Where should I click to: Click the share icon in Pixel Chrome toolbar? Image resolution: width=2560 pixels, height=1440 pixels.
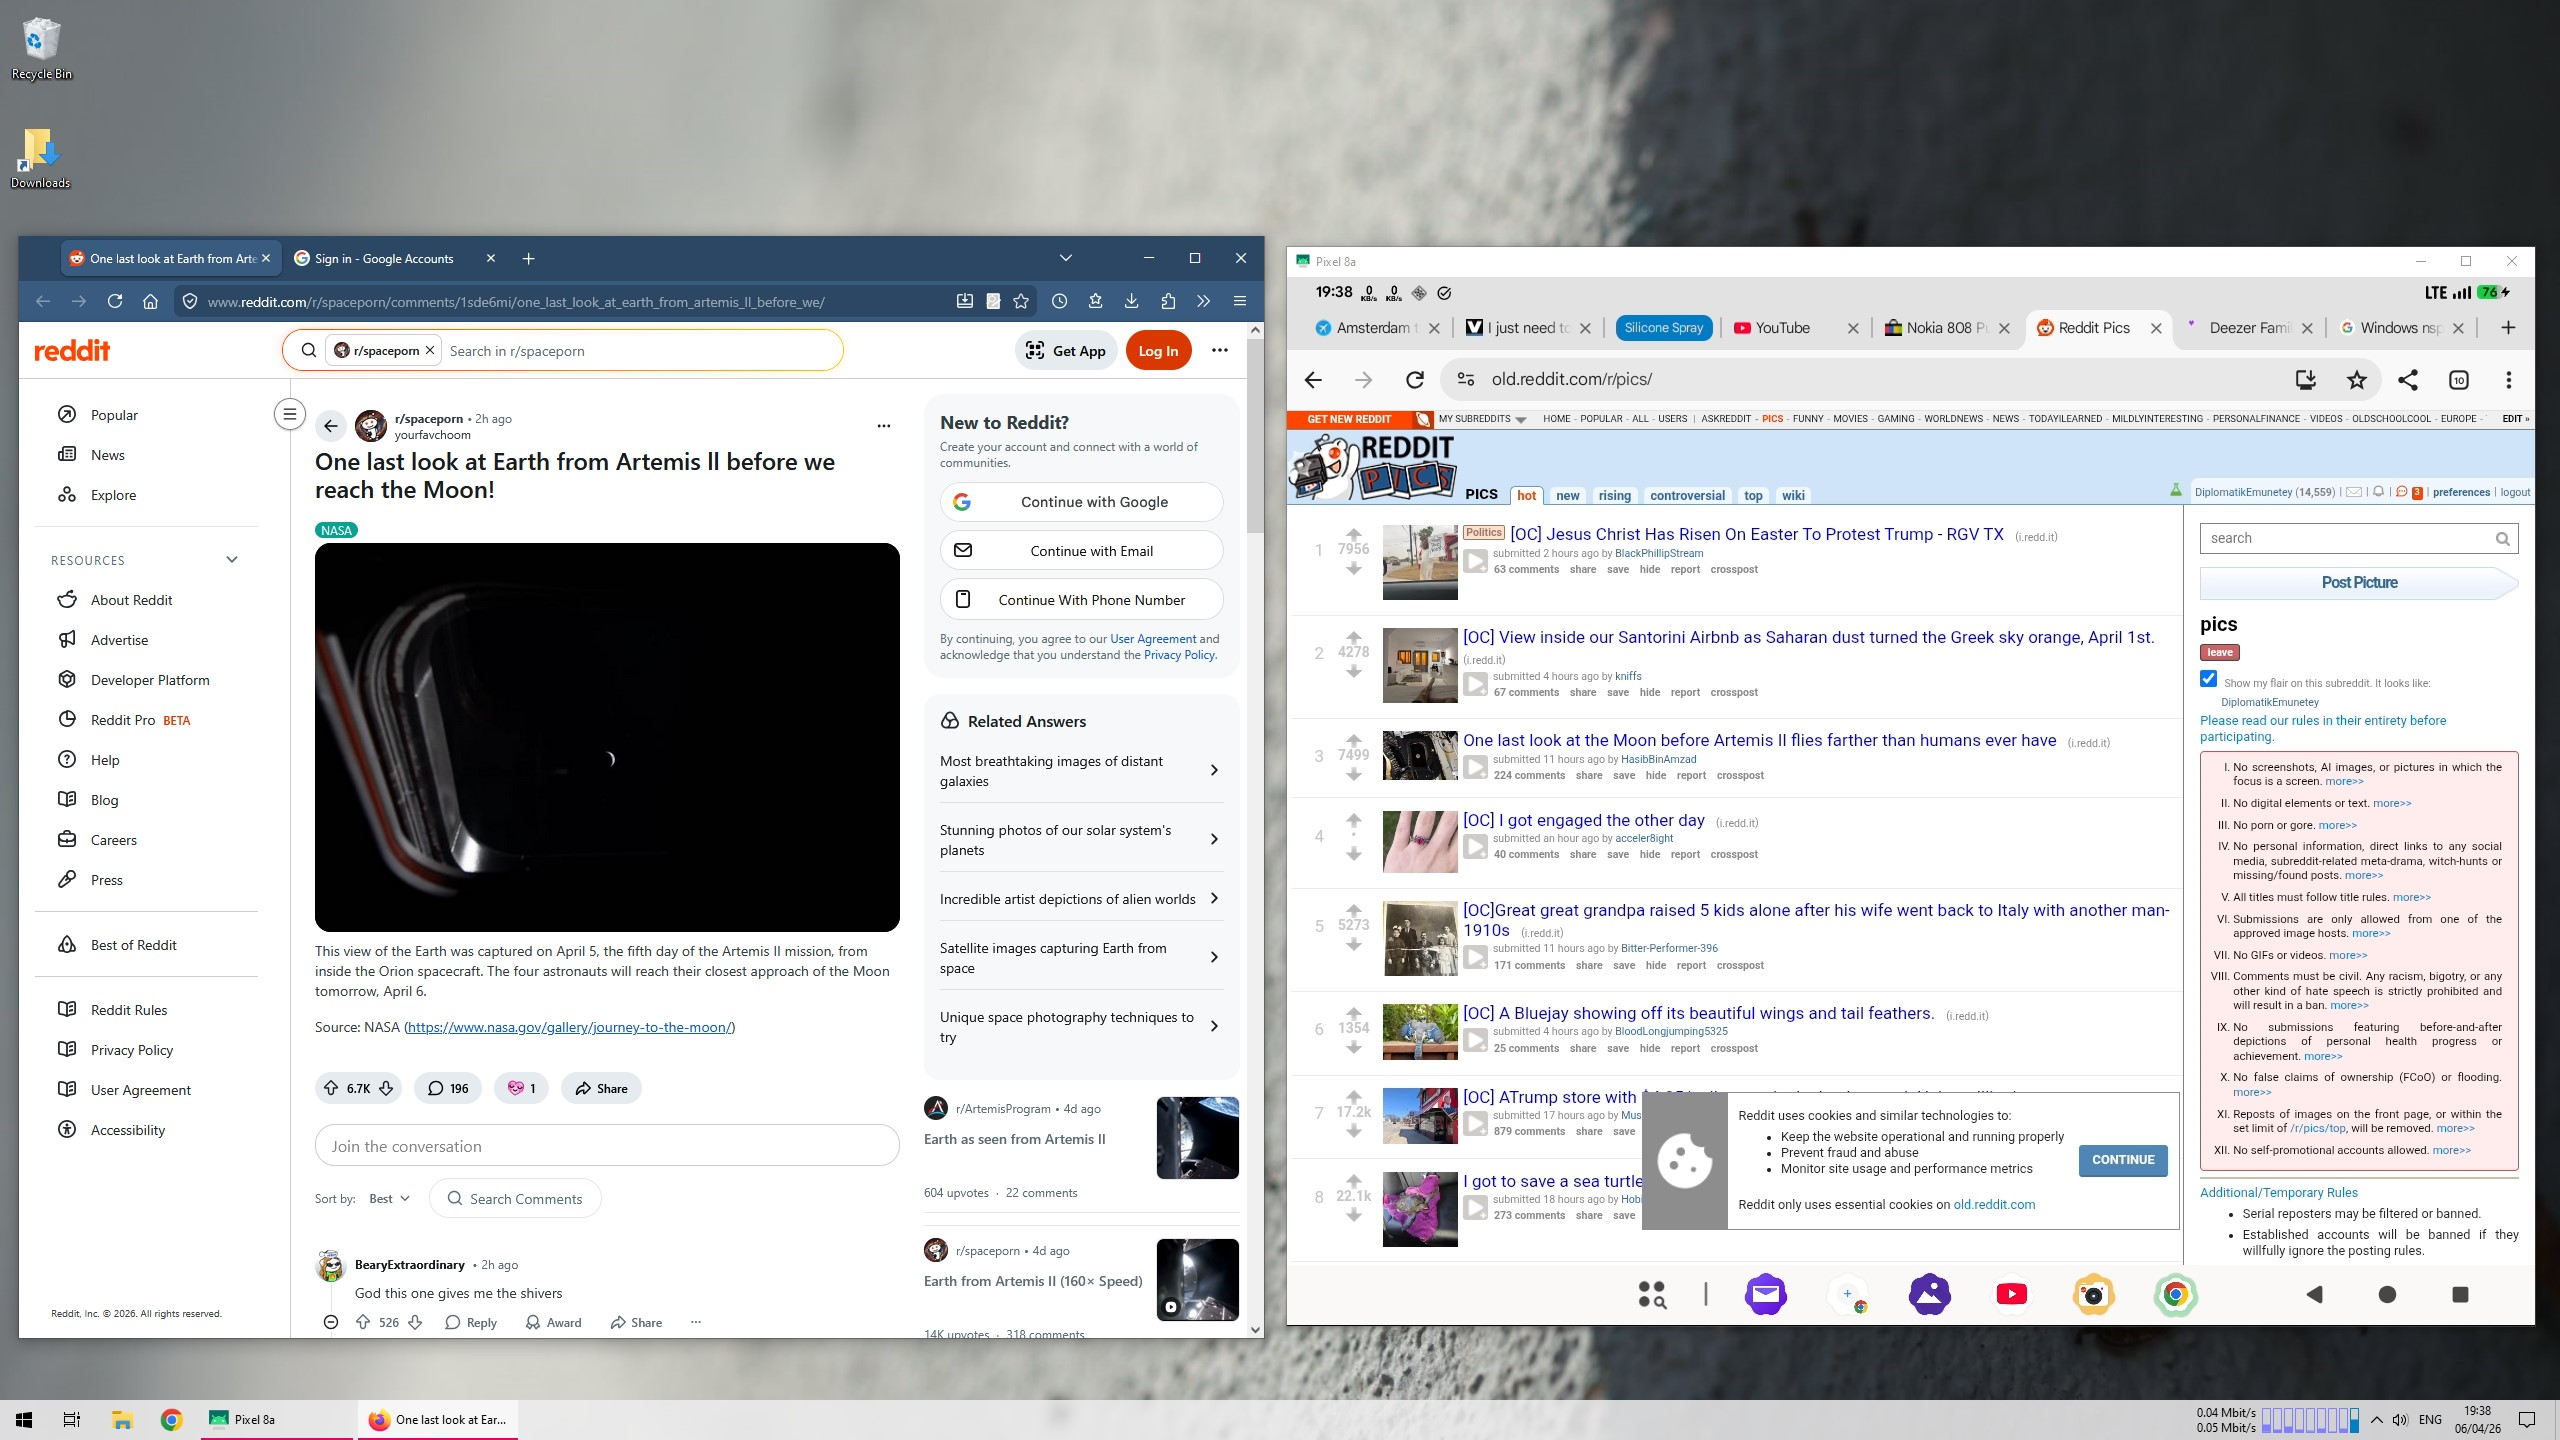coord(2408,380)
